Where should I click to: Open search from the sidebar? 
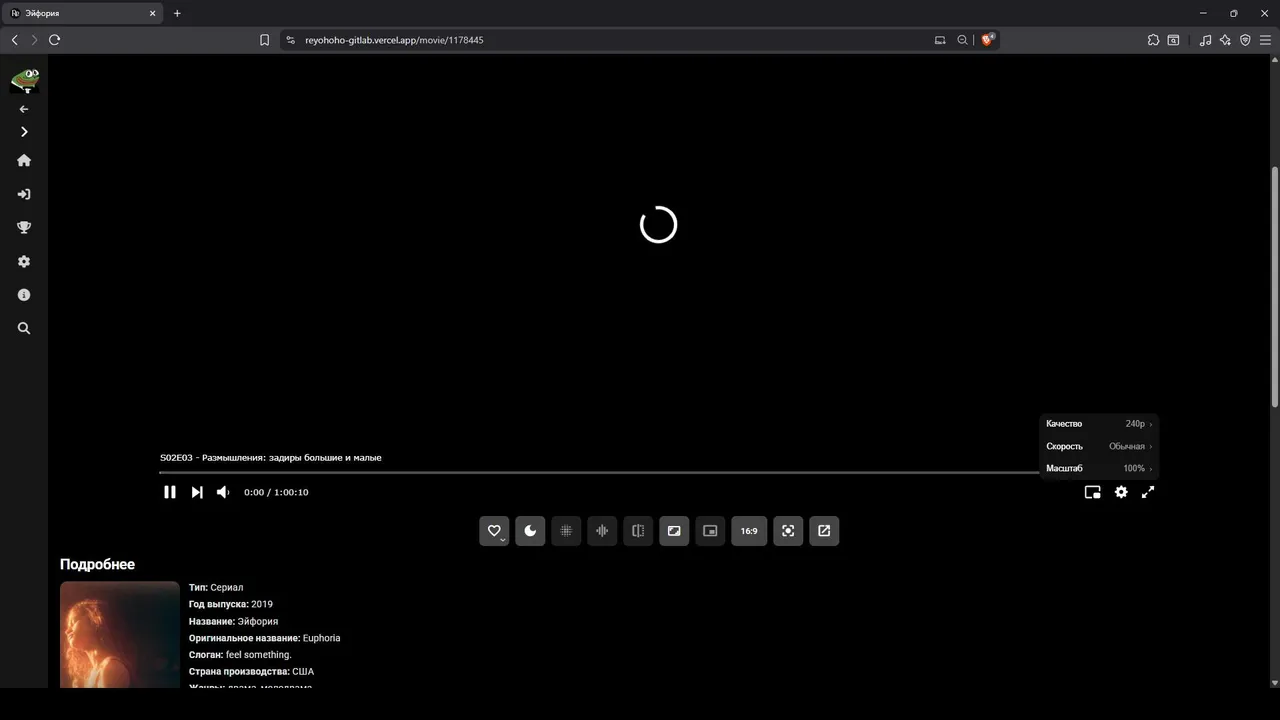tap(24, 328)
